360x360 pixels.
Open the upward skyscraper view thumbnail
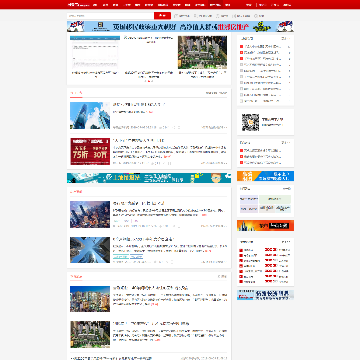coord(90,250)
